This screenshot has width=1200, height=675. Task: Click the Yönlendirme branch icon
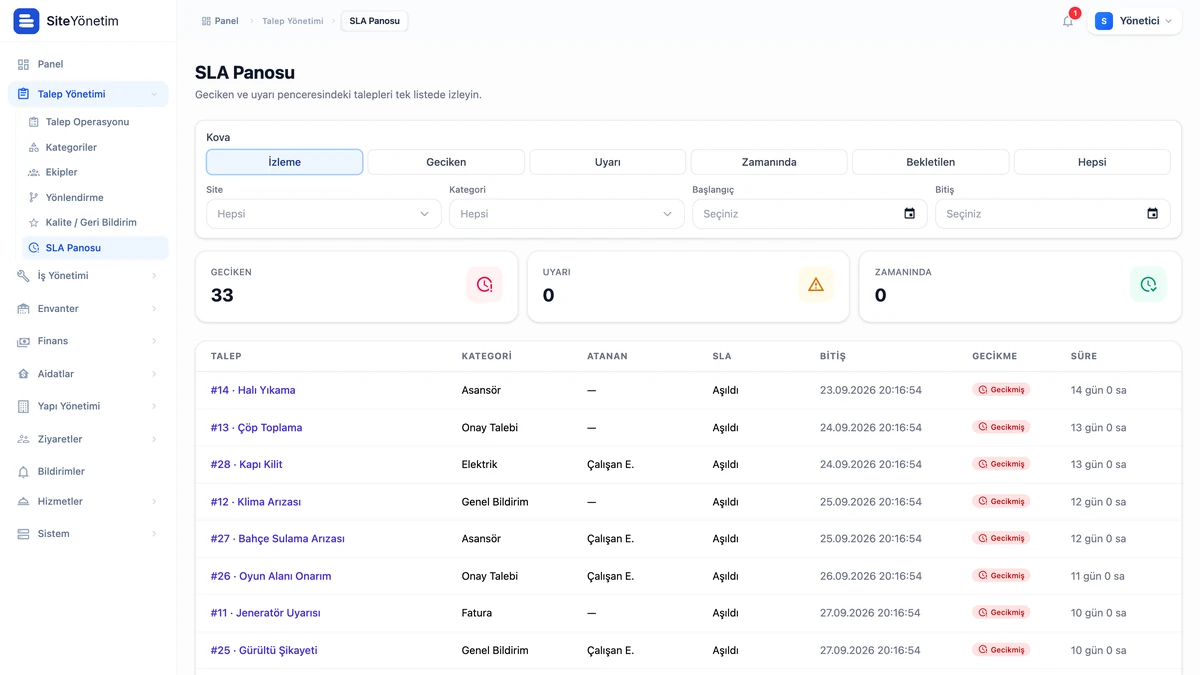tap(34, 197)
